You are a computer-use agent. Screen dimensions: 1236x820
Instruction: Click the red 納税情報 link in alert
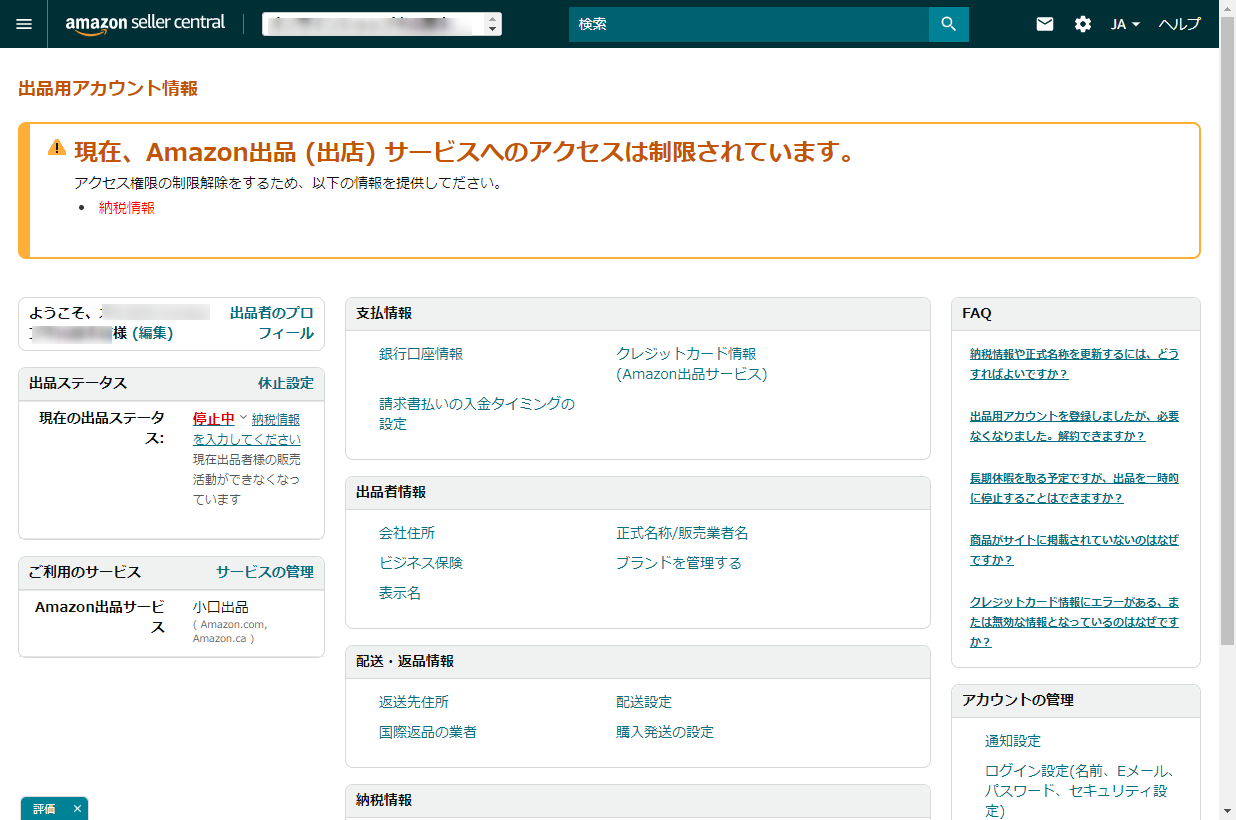coord(127,208)
